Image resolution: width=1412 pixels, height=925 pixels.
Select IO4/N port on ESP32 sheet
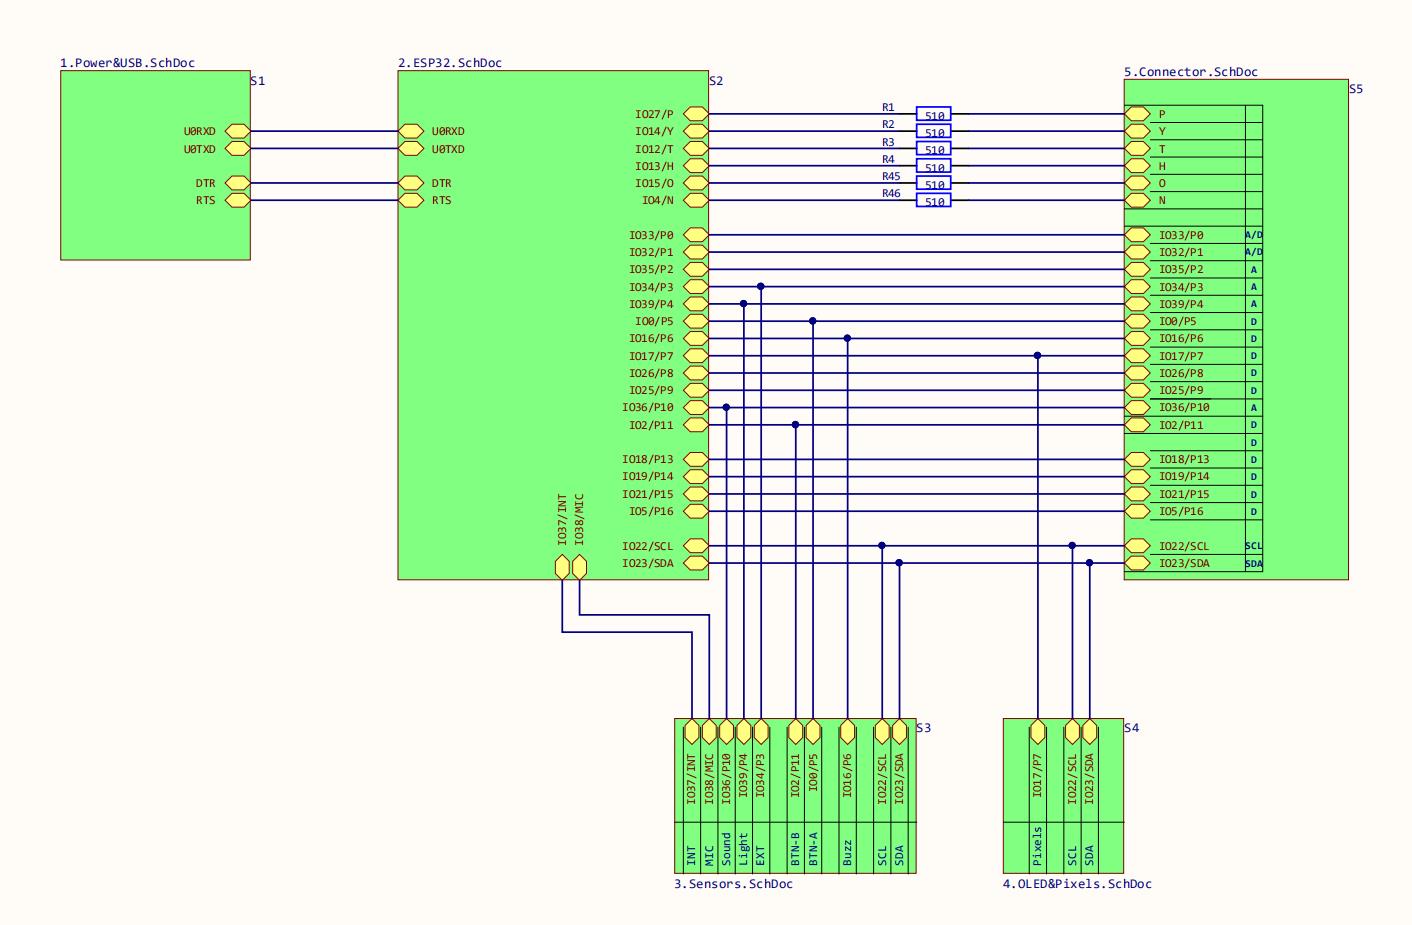(695, 200)
